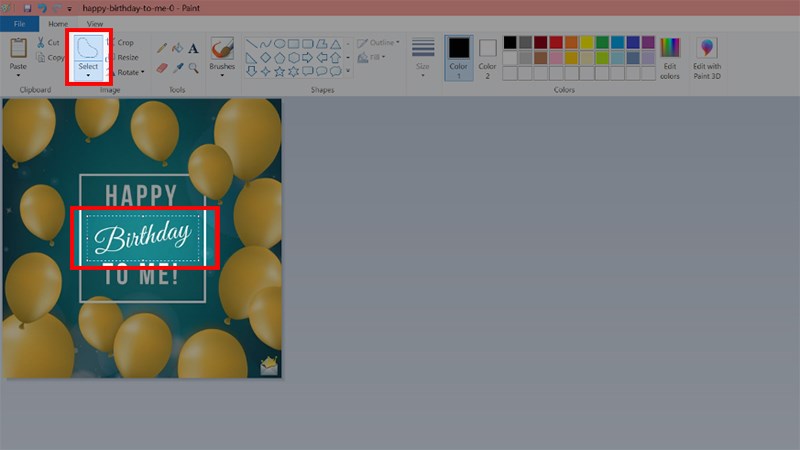800x450 pixels.
Task: Choose the Magnifier tool
Action: pyautogui.click(x=193, y=67)
